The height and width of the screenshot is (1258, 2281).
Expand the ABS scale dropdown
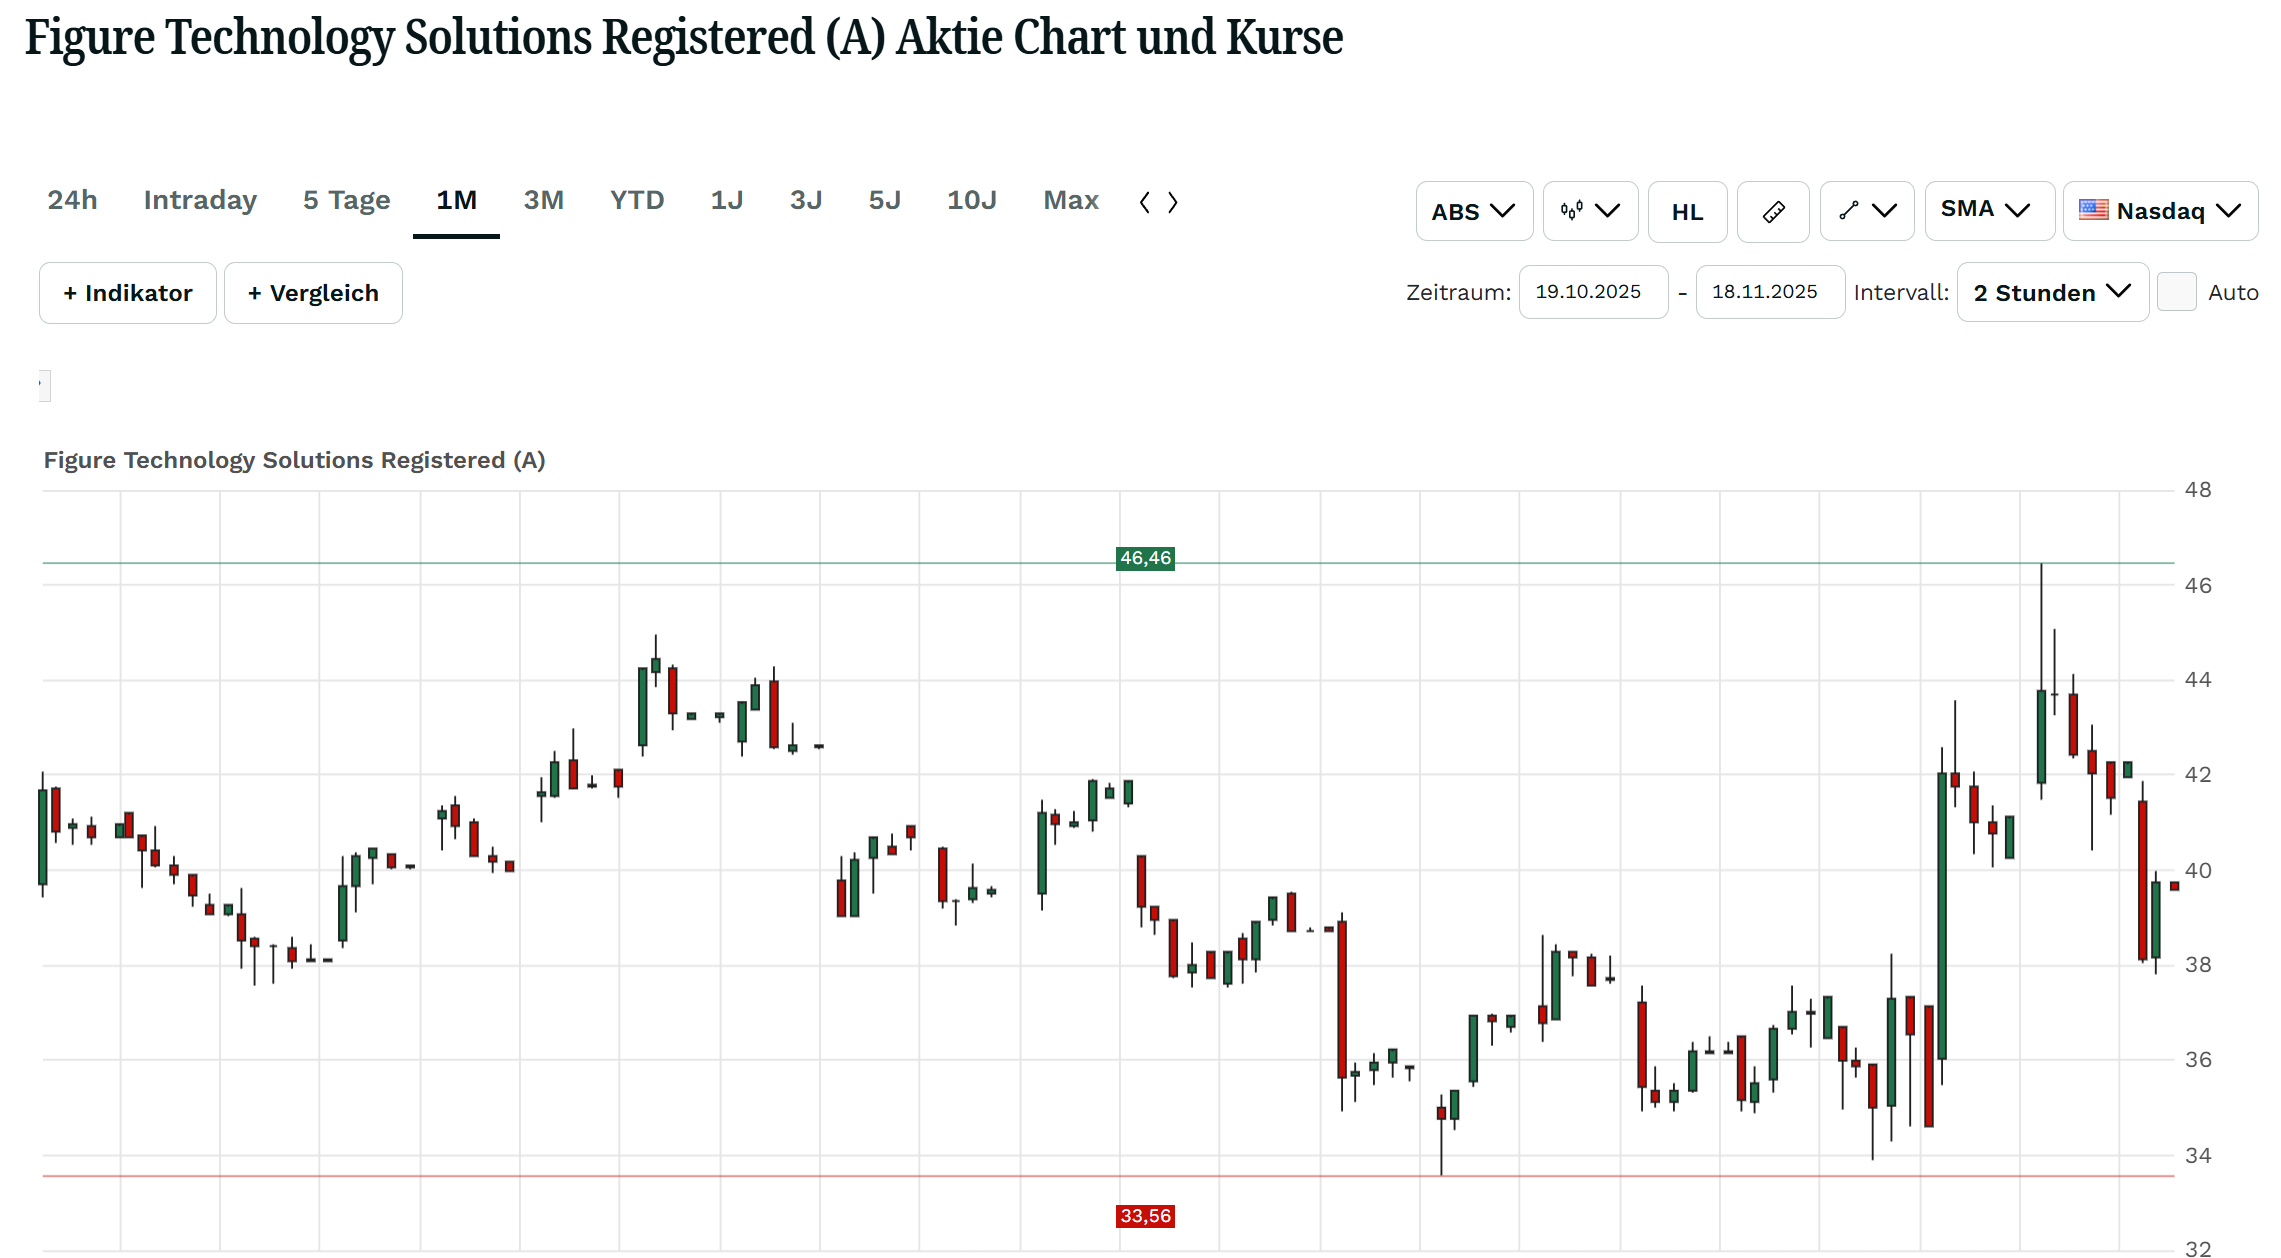point(1473,211)
